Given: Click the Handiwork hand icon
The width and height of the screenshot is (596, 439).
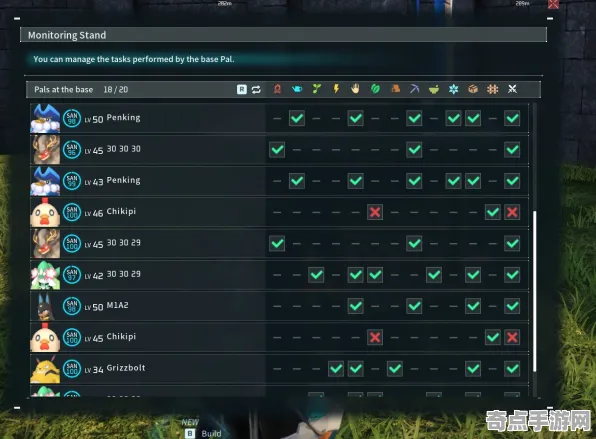Looking at the screenshot, I should (355, 89).
